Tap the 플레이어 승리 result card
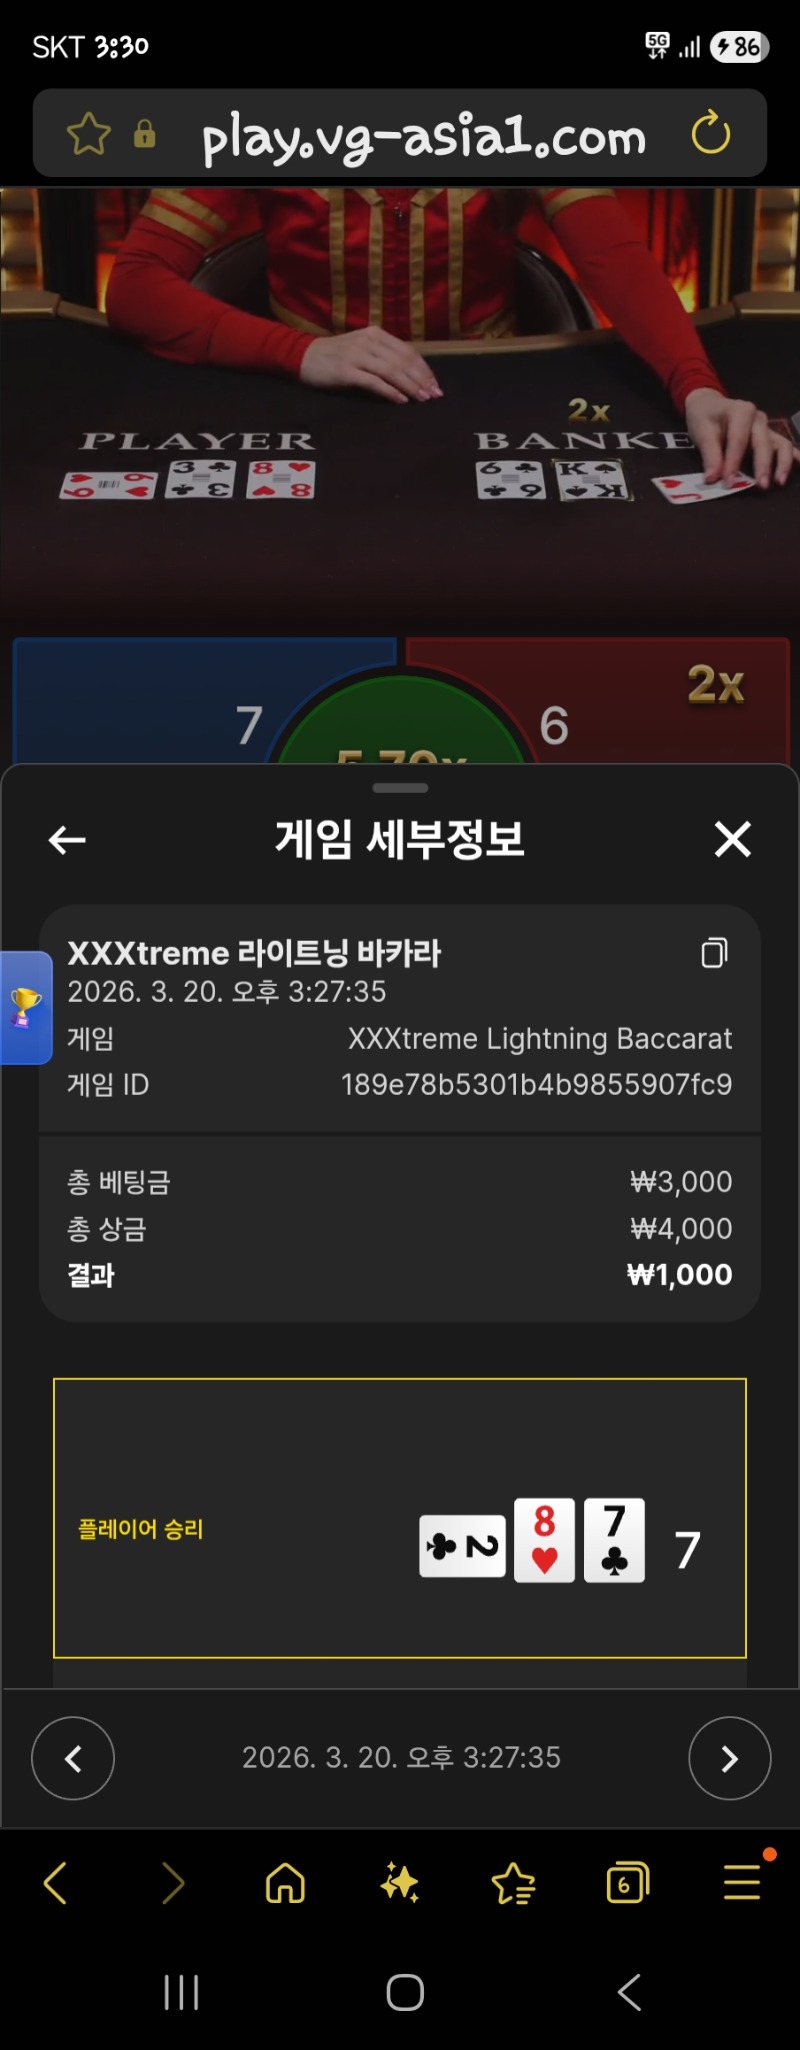 [x=400, y=1518]
